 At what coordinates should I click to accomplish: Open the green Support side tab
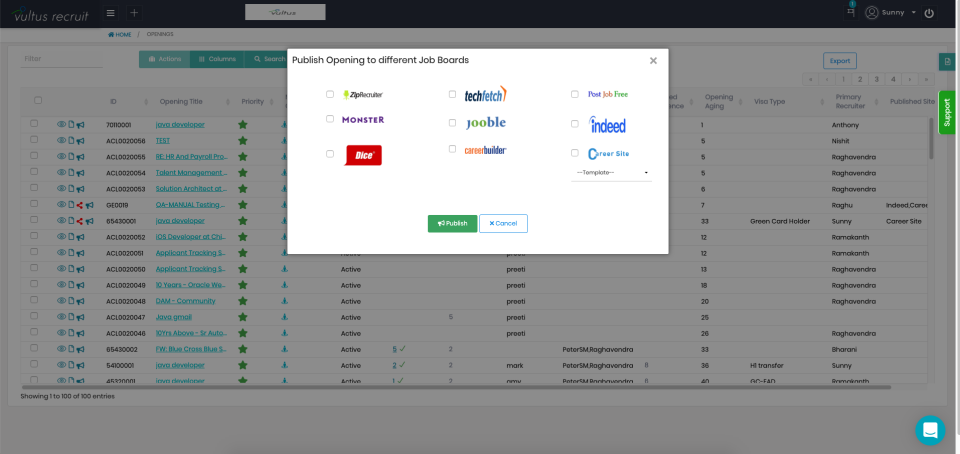coord(947,113)
